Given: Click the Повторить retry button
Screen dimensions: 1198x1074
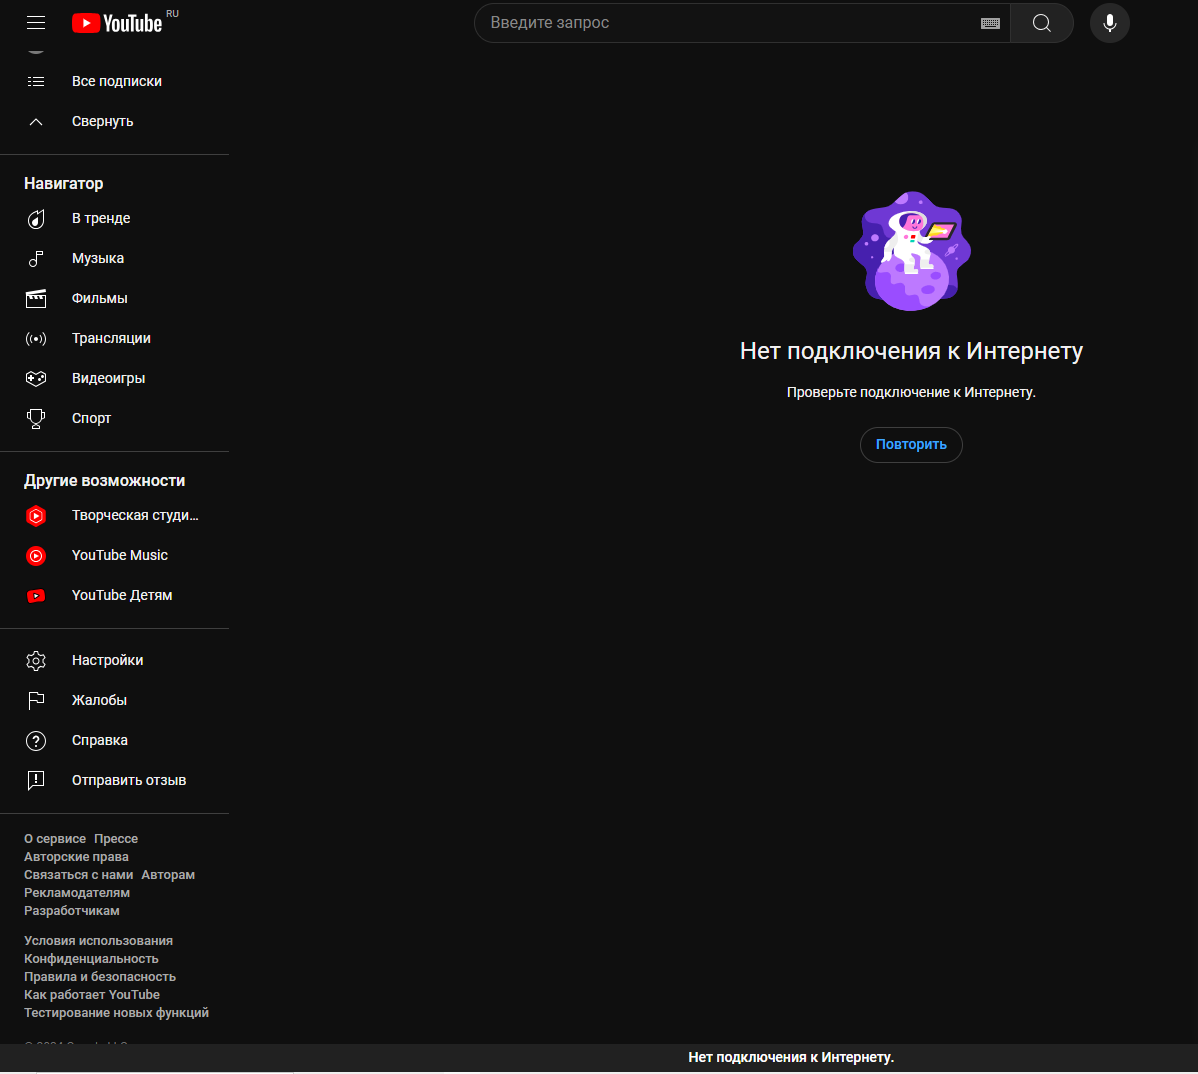Looking at the screenshot, I should (911, 445).
